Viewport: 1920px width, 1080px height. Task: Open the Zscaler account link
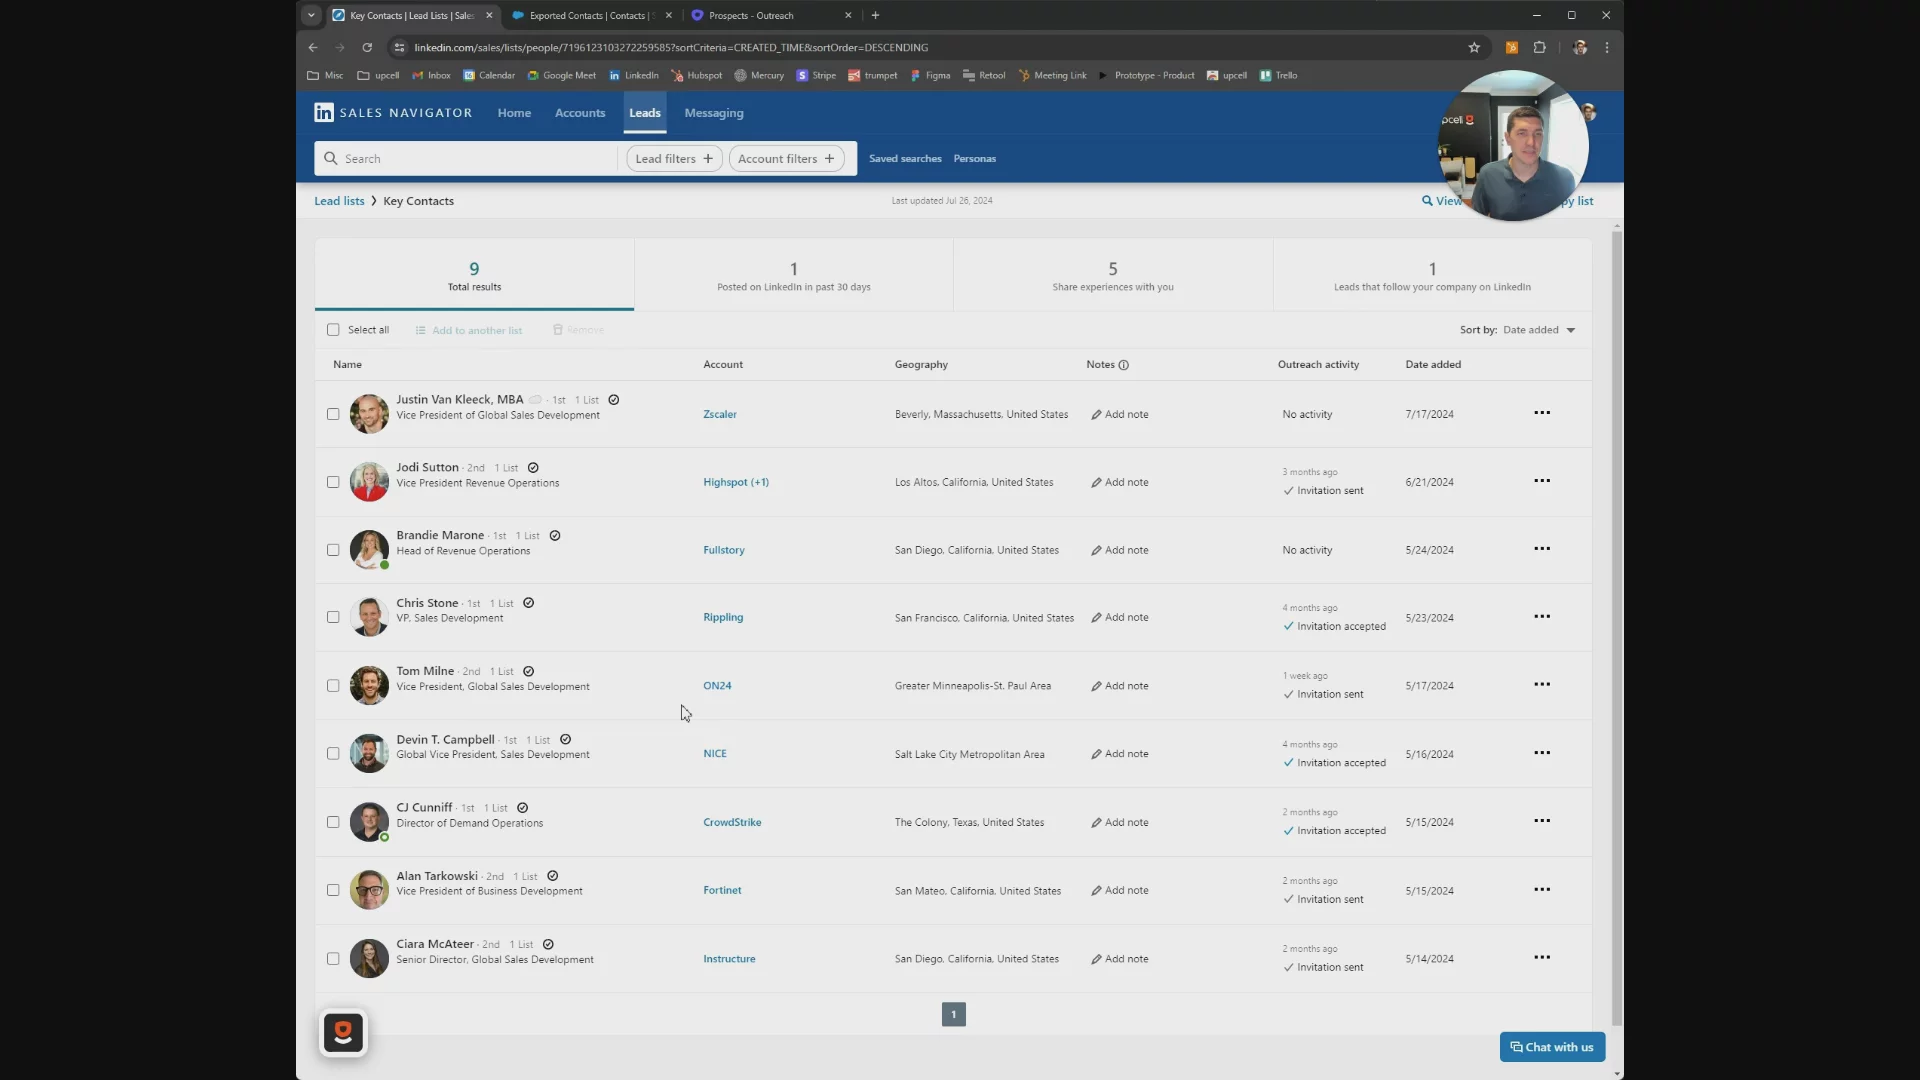tap(719, 414)
